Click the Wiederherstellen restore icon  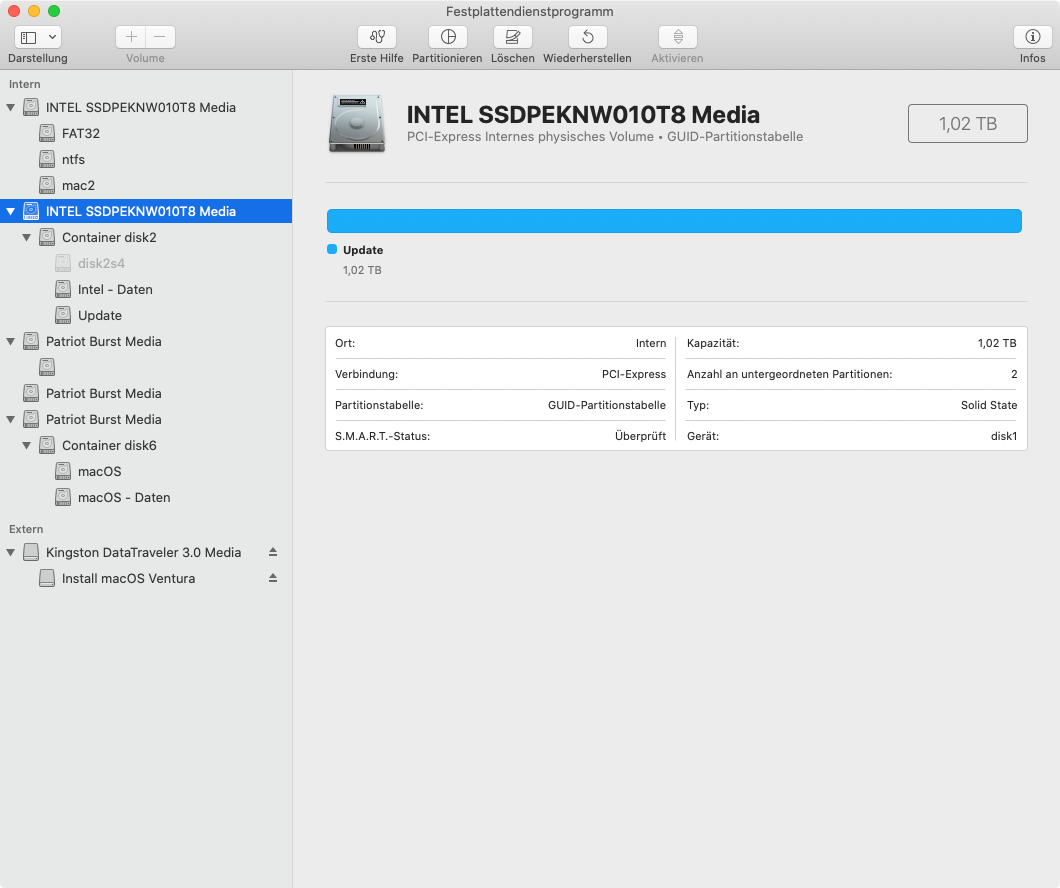pos(587,37)
